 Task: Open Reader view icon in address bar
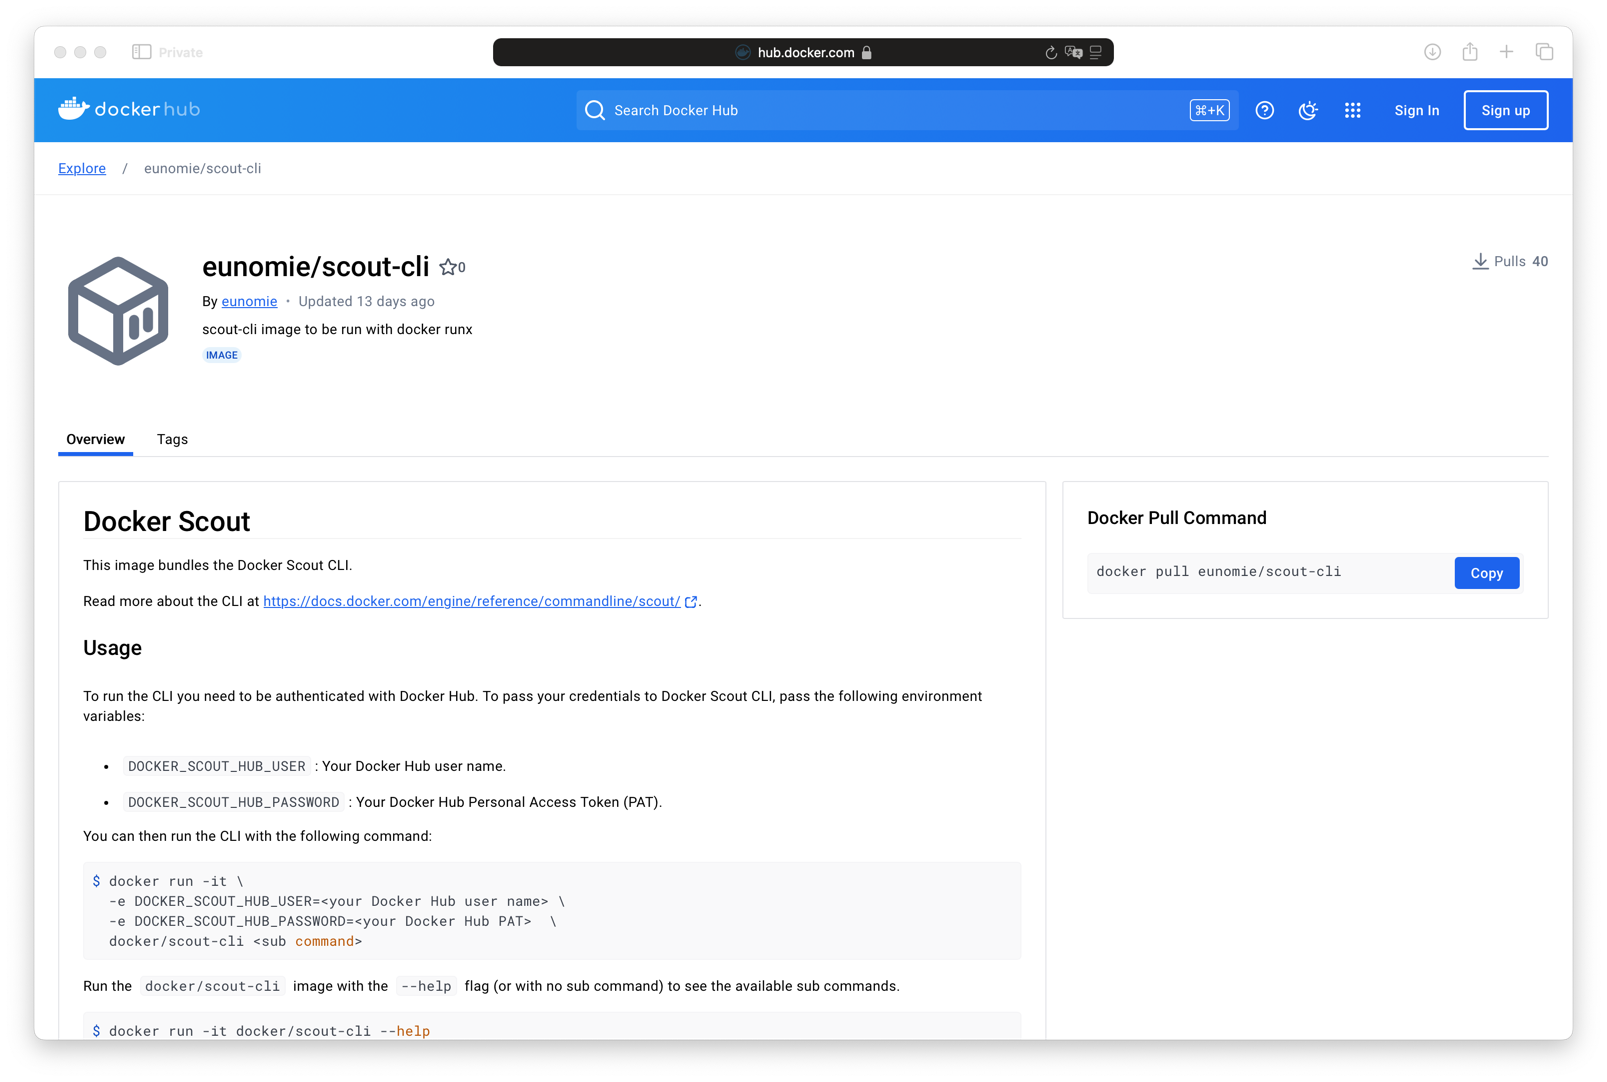[1096, 52]
